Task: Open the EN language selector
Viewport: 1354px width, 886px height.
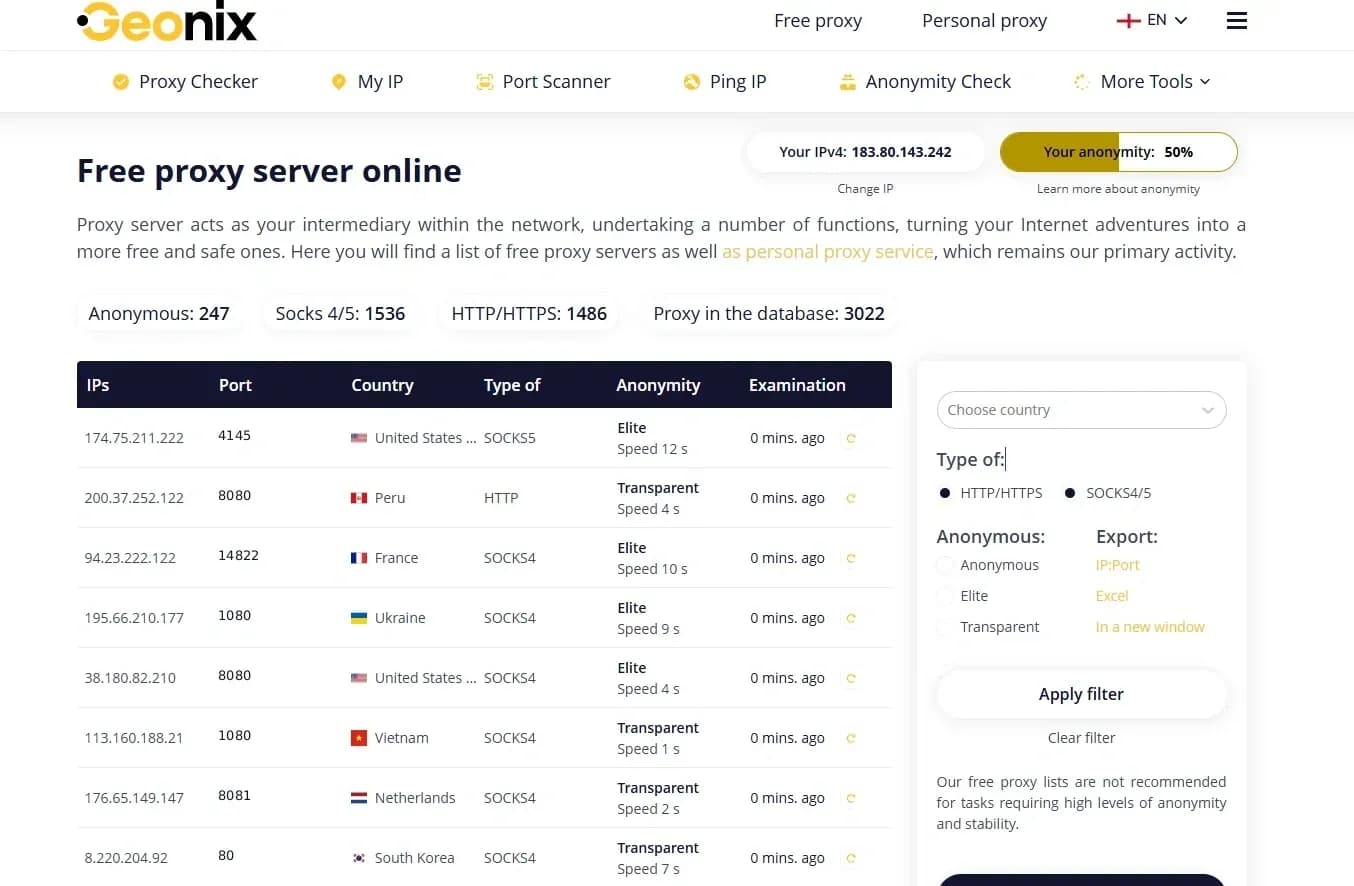Action: [1151, 19]
